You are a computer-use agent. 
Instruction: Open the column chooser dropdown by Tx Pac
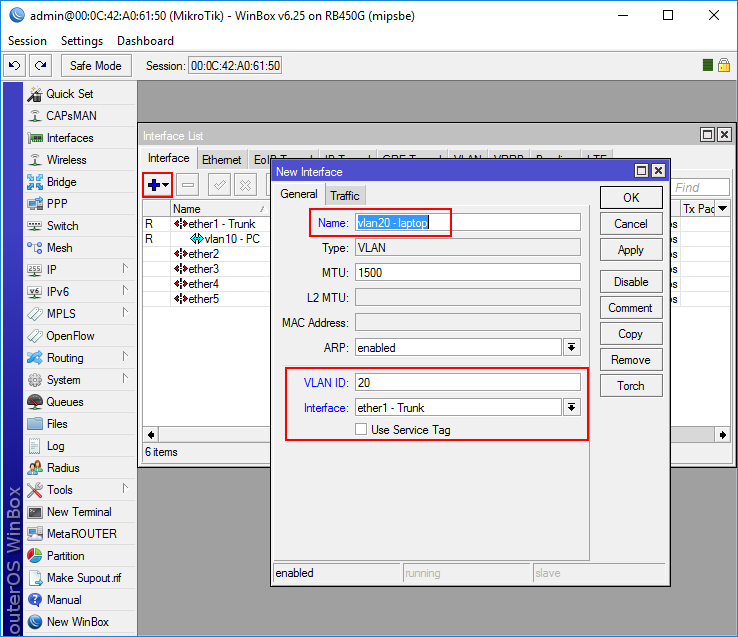[723, 208]
